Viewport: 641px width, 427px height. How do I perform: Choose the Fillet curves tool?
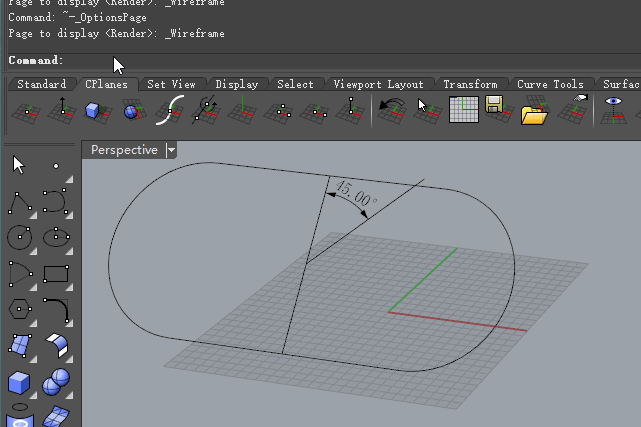pyautogui.click(x=56, y=311)
